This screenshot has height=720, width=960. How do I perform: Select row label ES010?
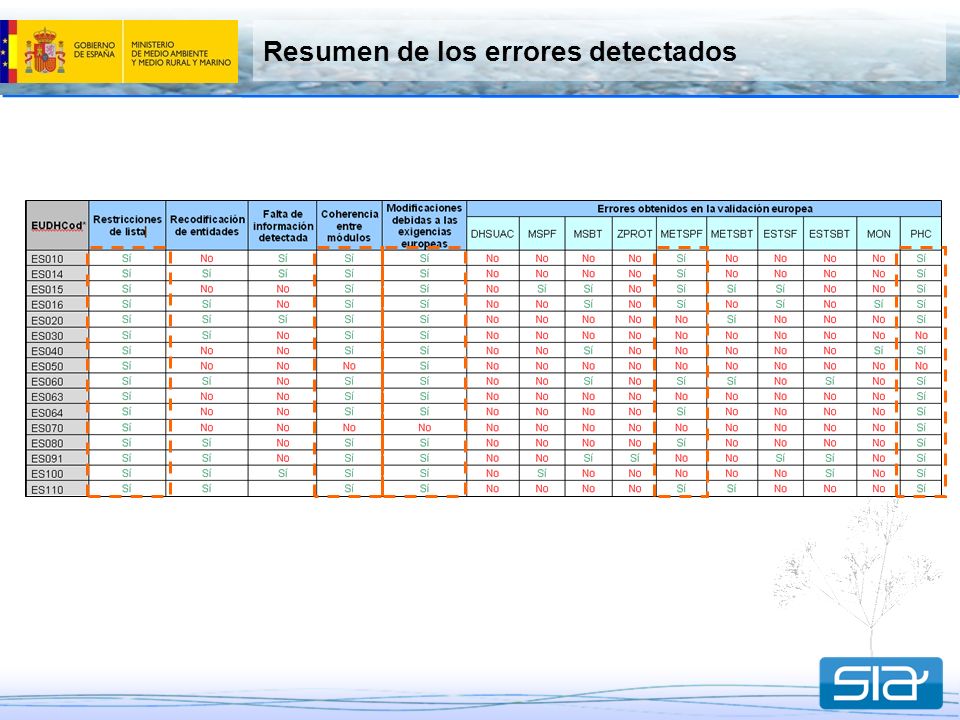pyautogui.click(x=47, y=258)
